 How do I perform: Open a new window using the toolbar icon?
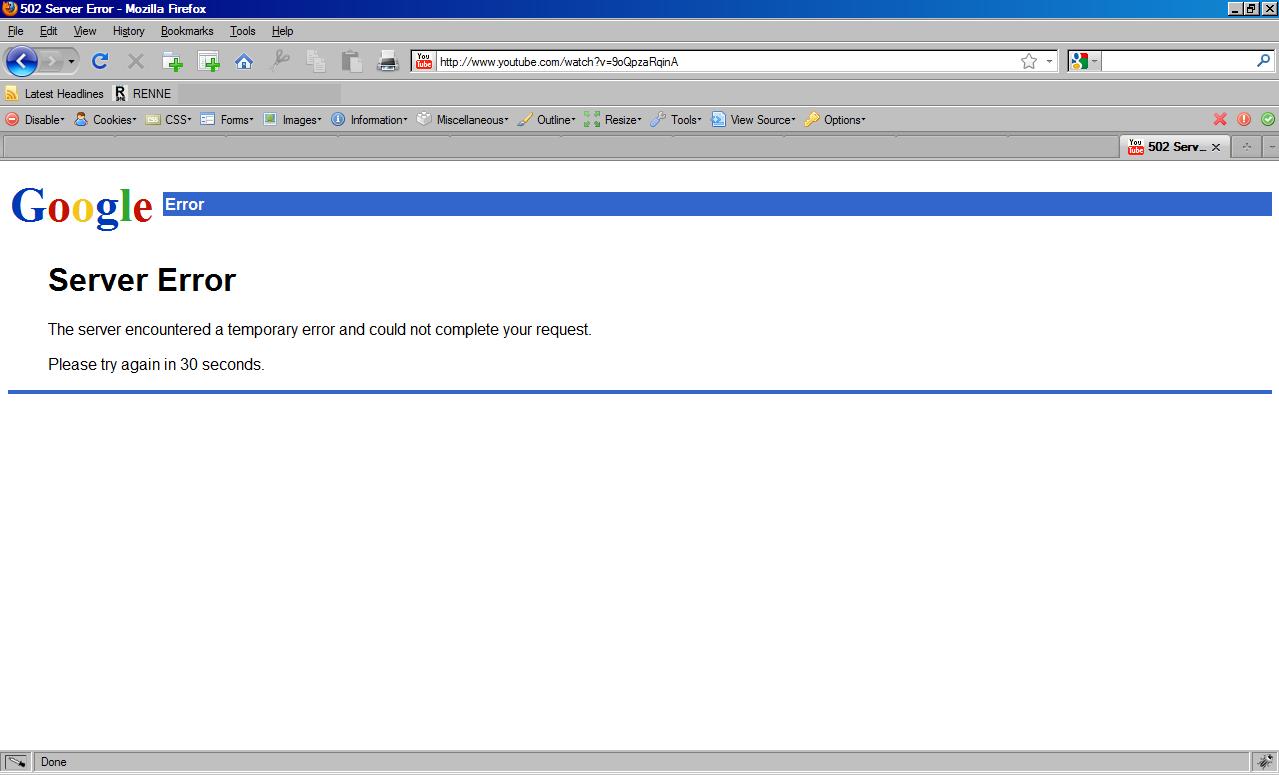click(x=208, y=62)
